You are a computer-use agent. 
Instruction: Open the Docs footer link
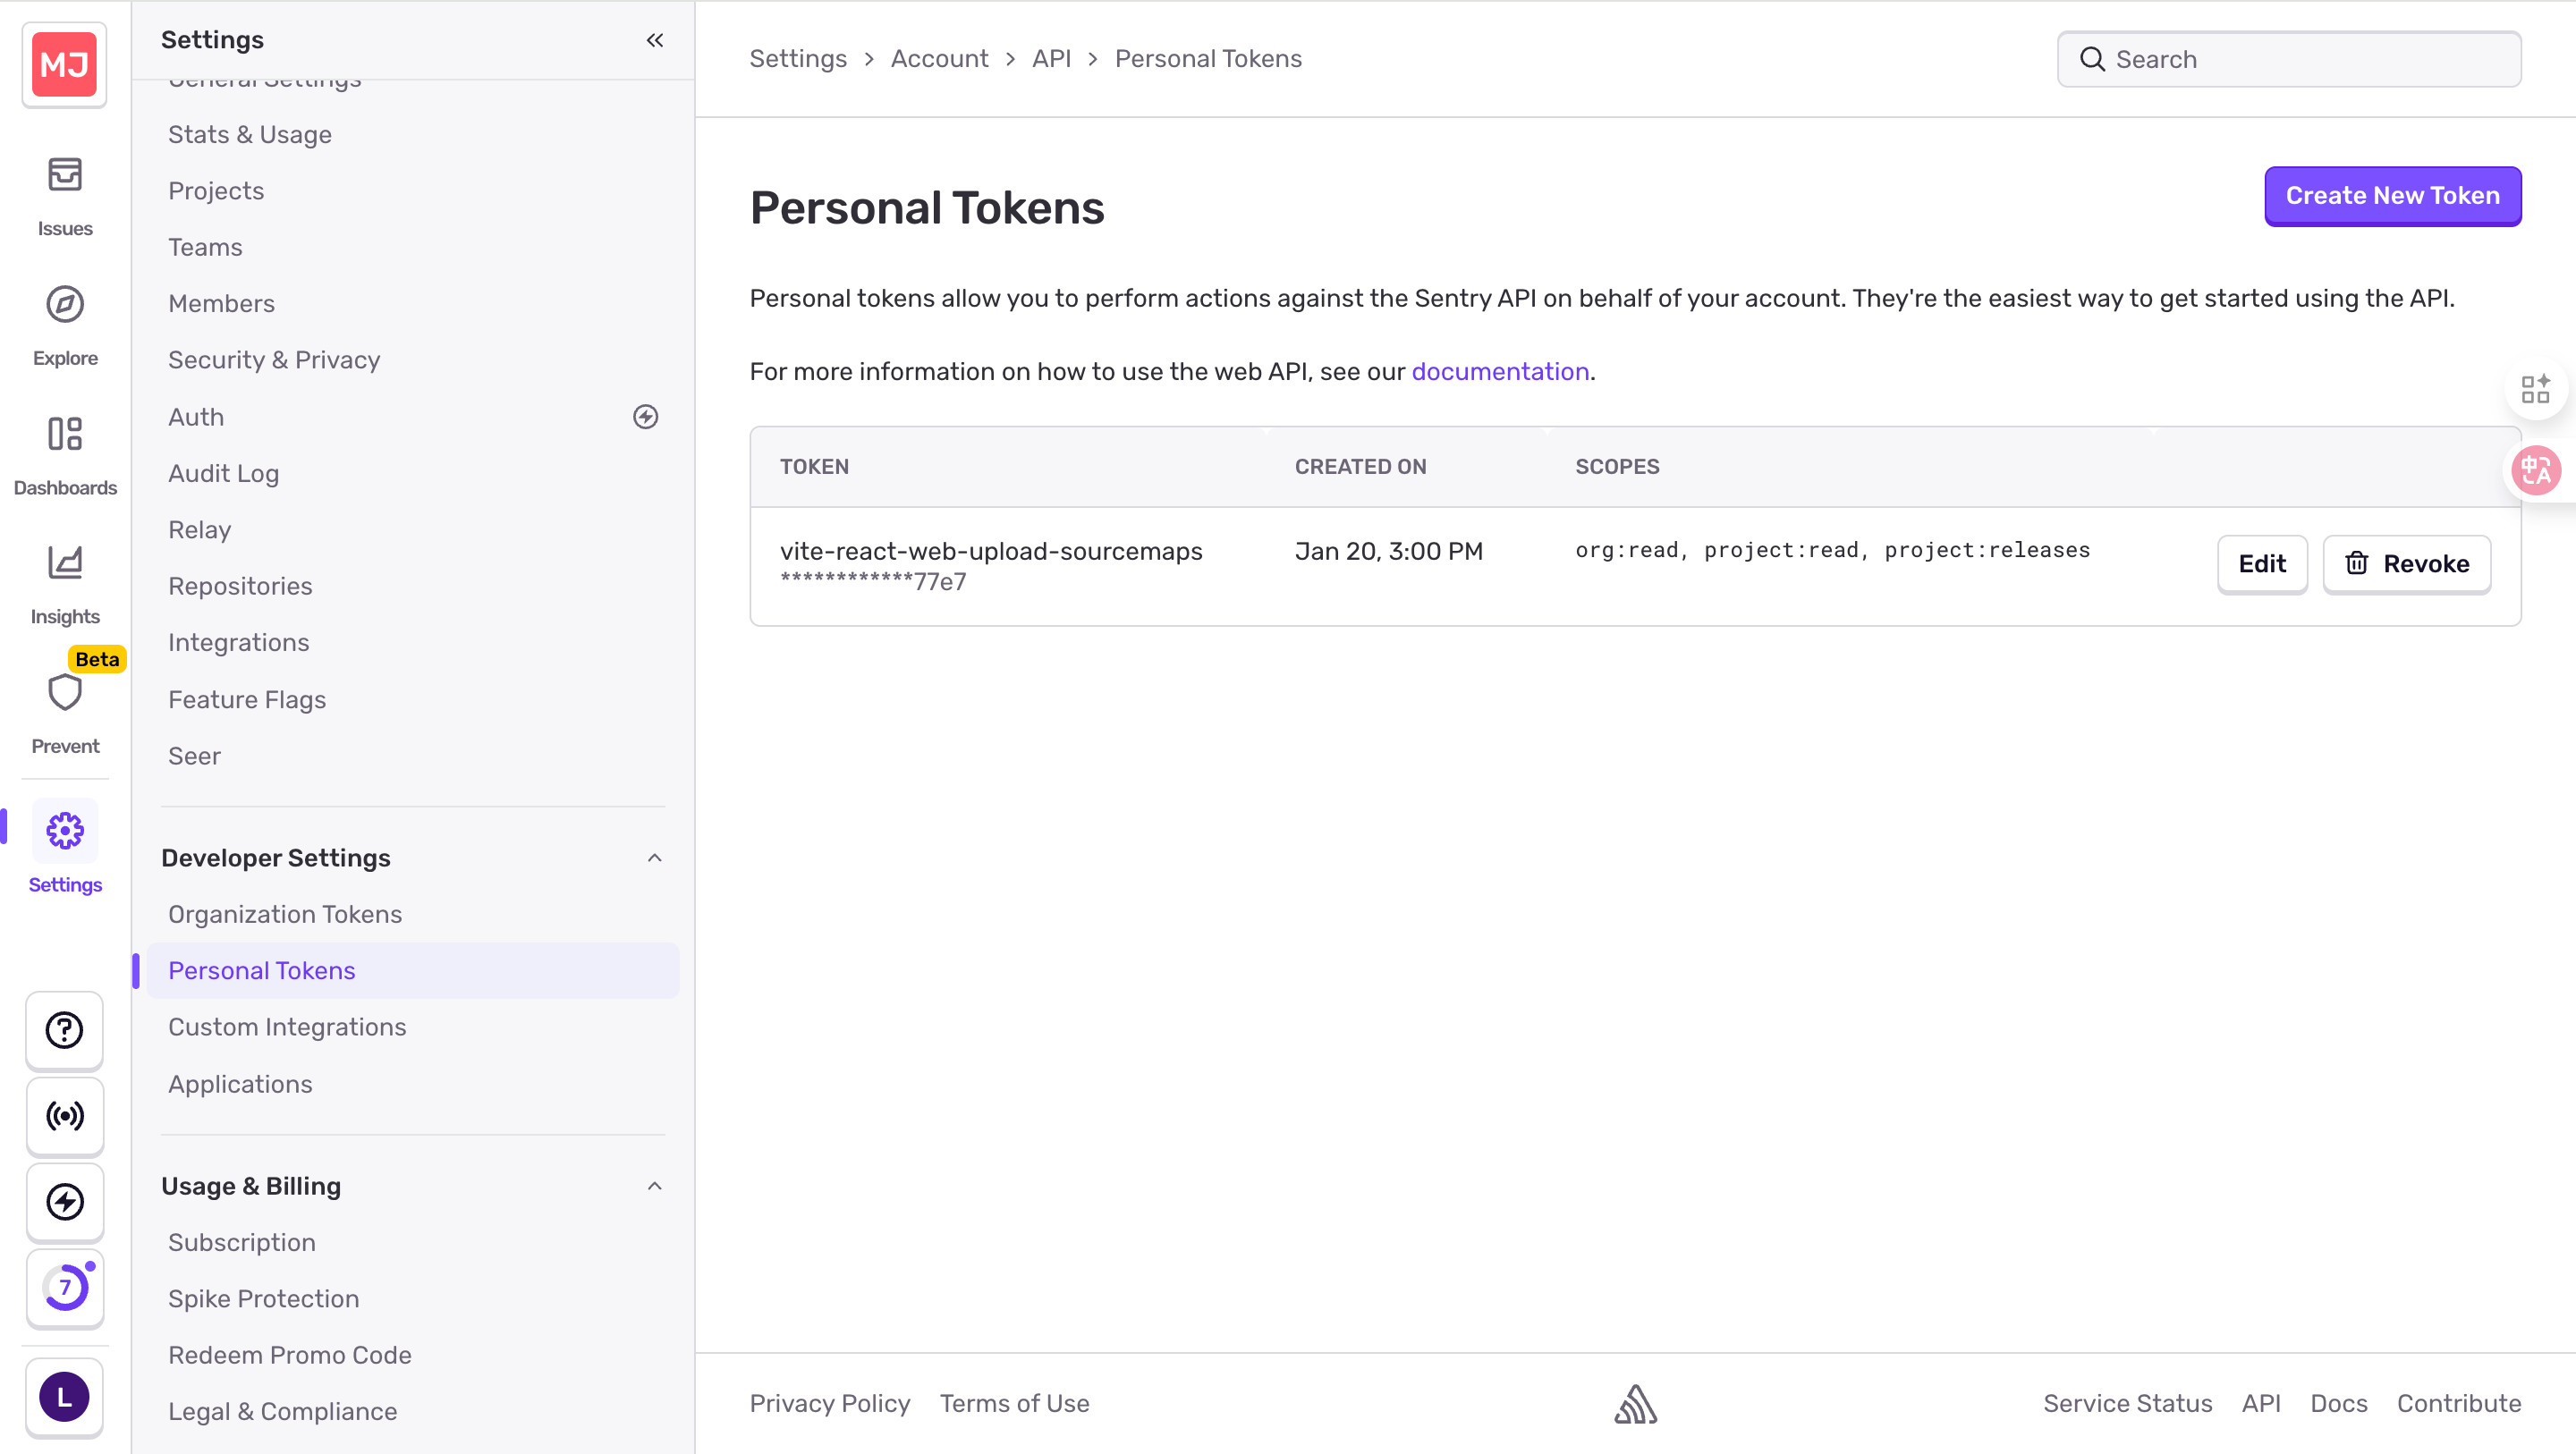click(2338, 1404)
